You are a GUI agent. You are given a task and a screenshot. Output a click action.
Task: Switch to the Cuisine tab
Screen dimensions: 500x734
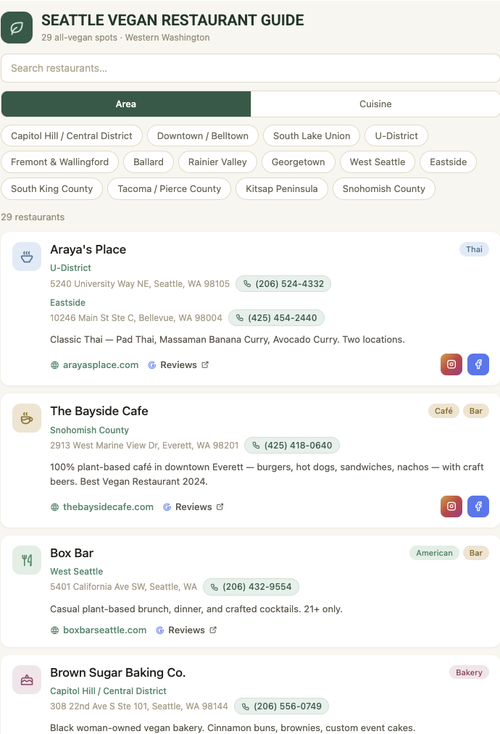pyautogui.click(x=375, y=104)
